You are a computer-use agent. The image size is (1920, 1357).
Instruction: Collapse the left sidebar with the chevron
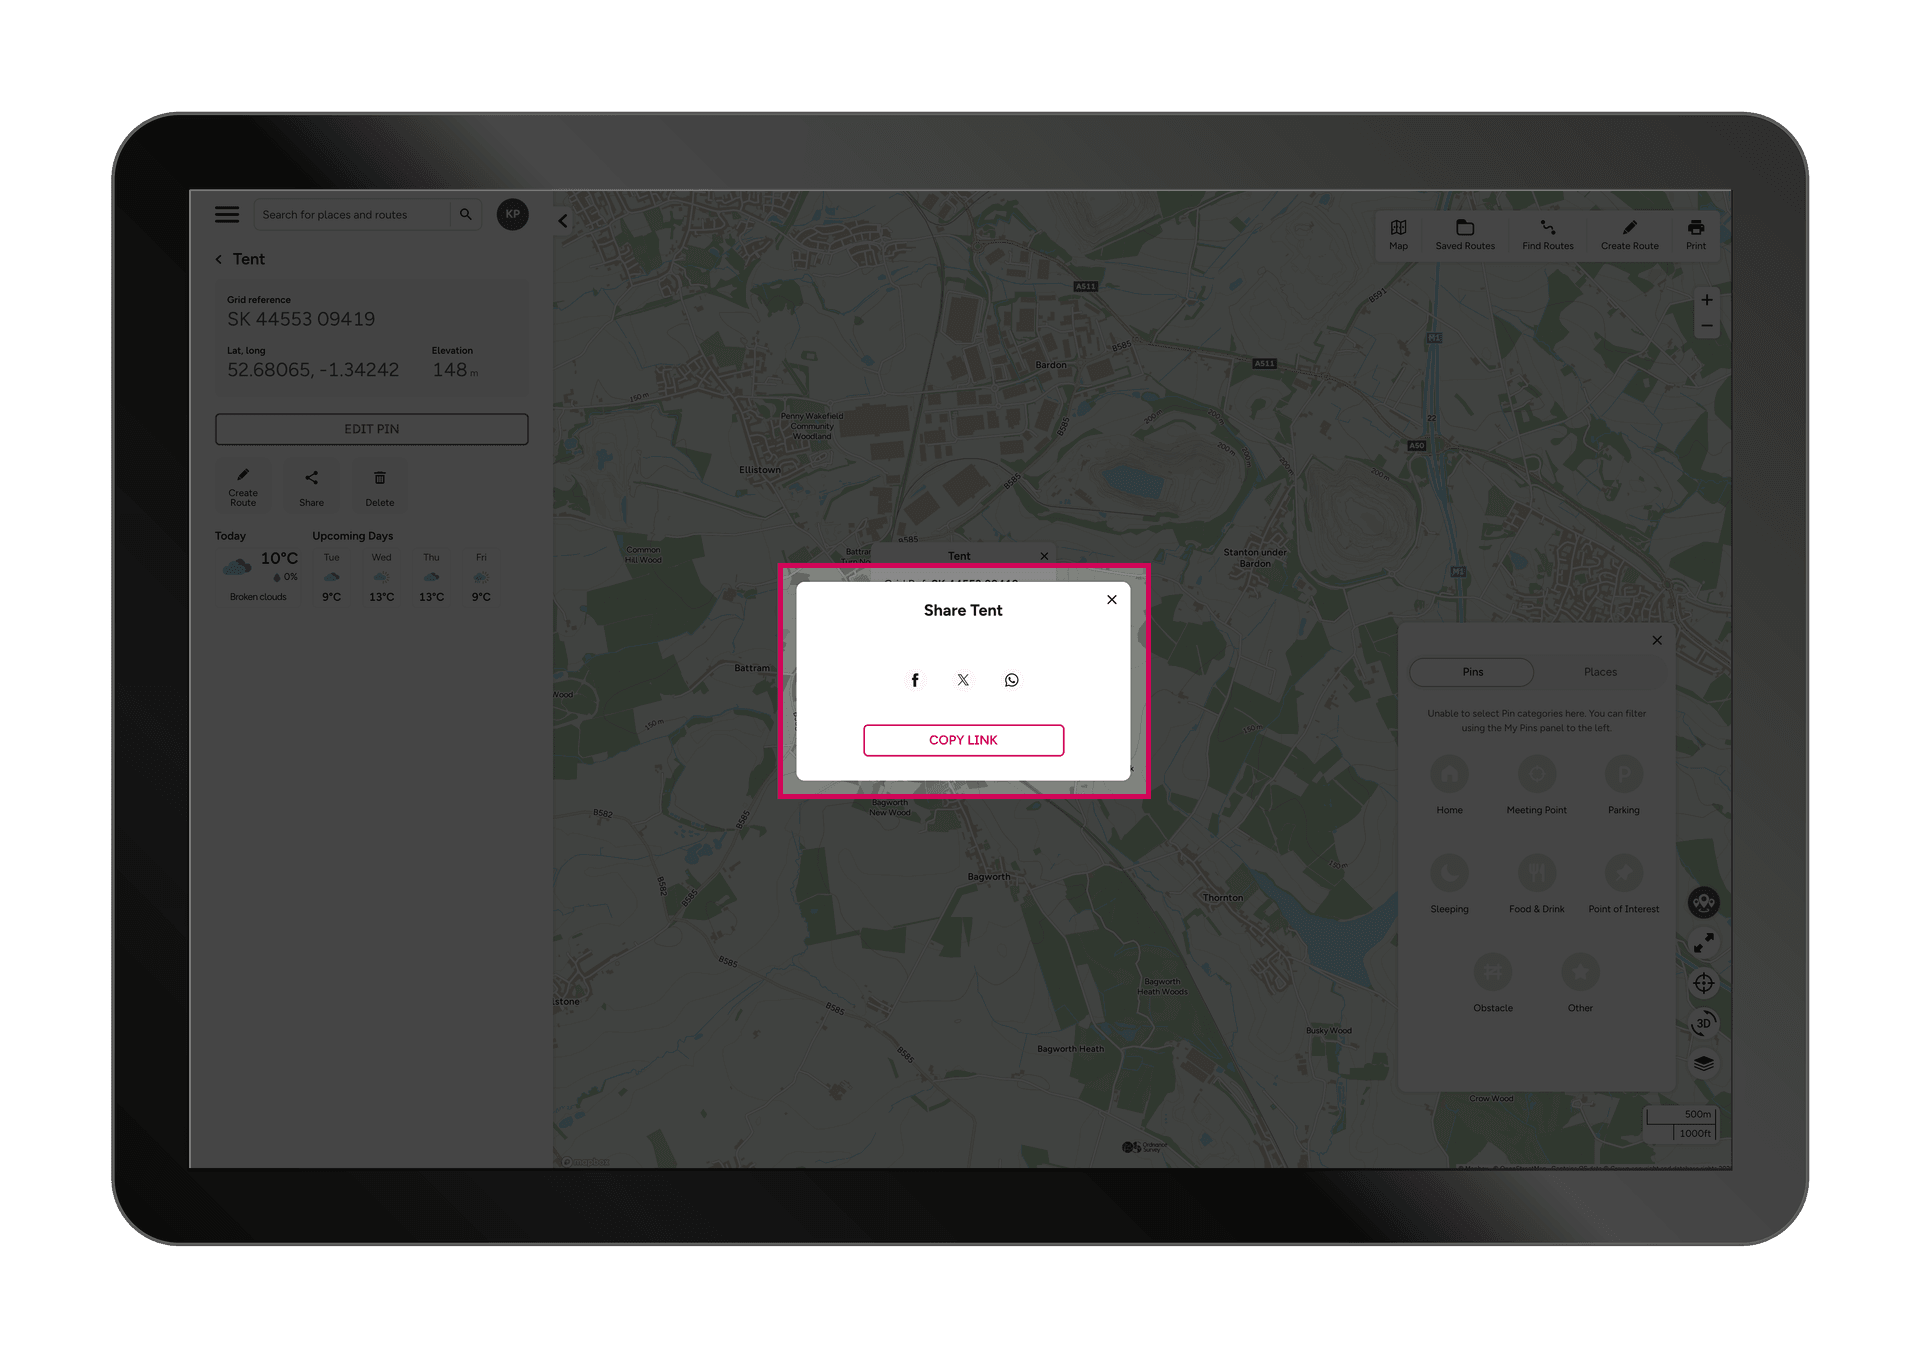tap(562, 220)
